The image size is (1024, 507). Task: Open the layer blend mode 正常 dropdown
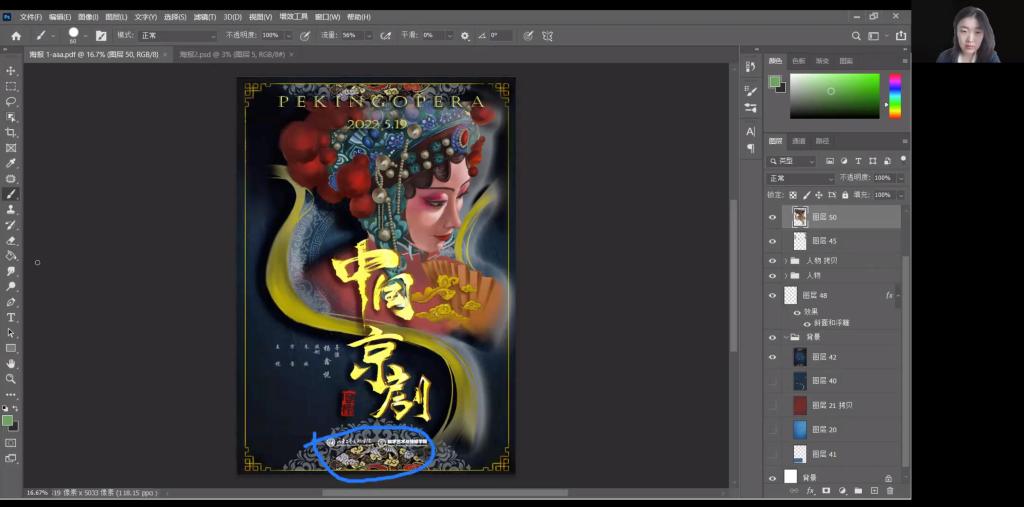click(x=800, y=178)
